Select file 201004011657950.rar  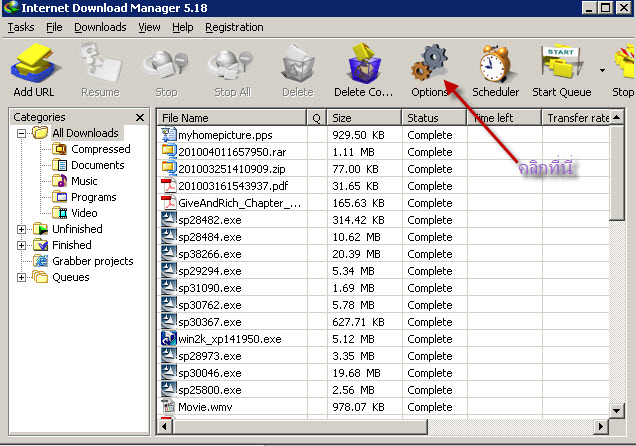coord(232,152)
